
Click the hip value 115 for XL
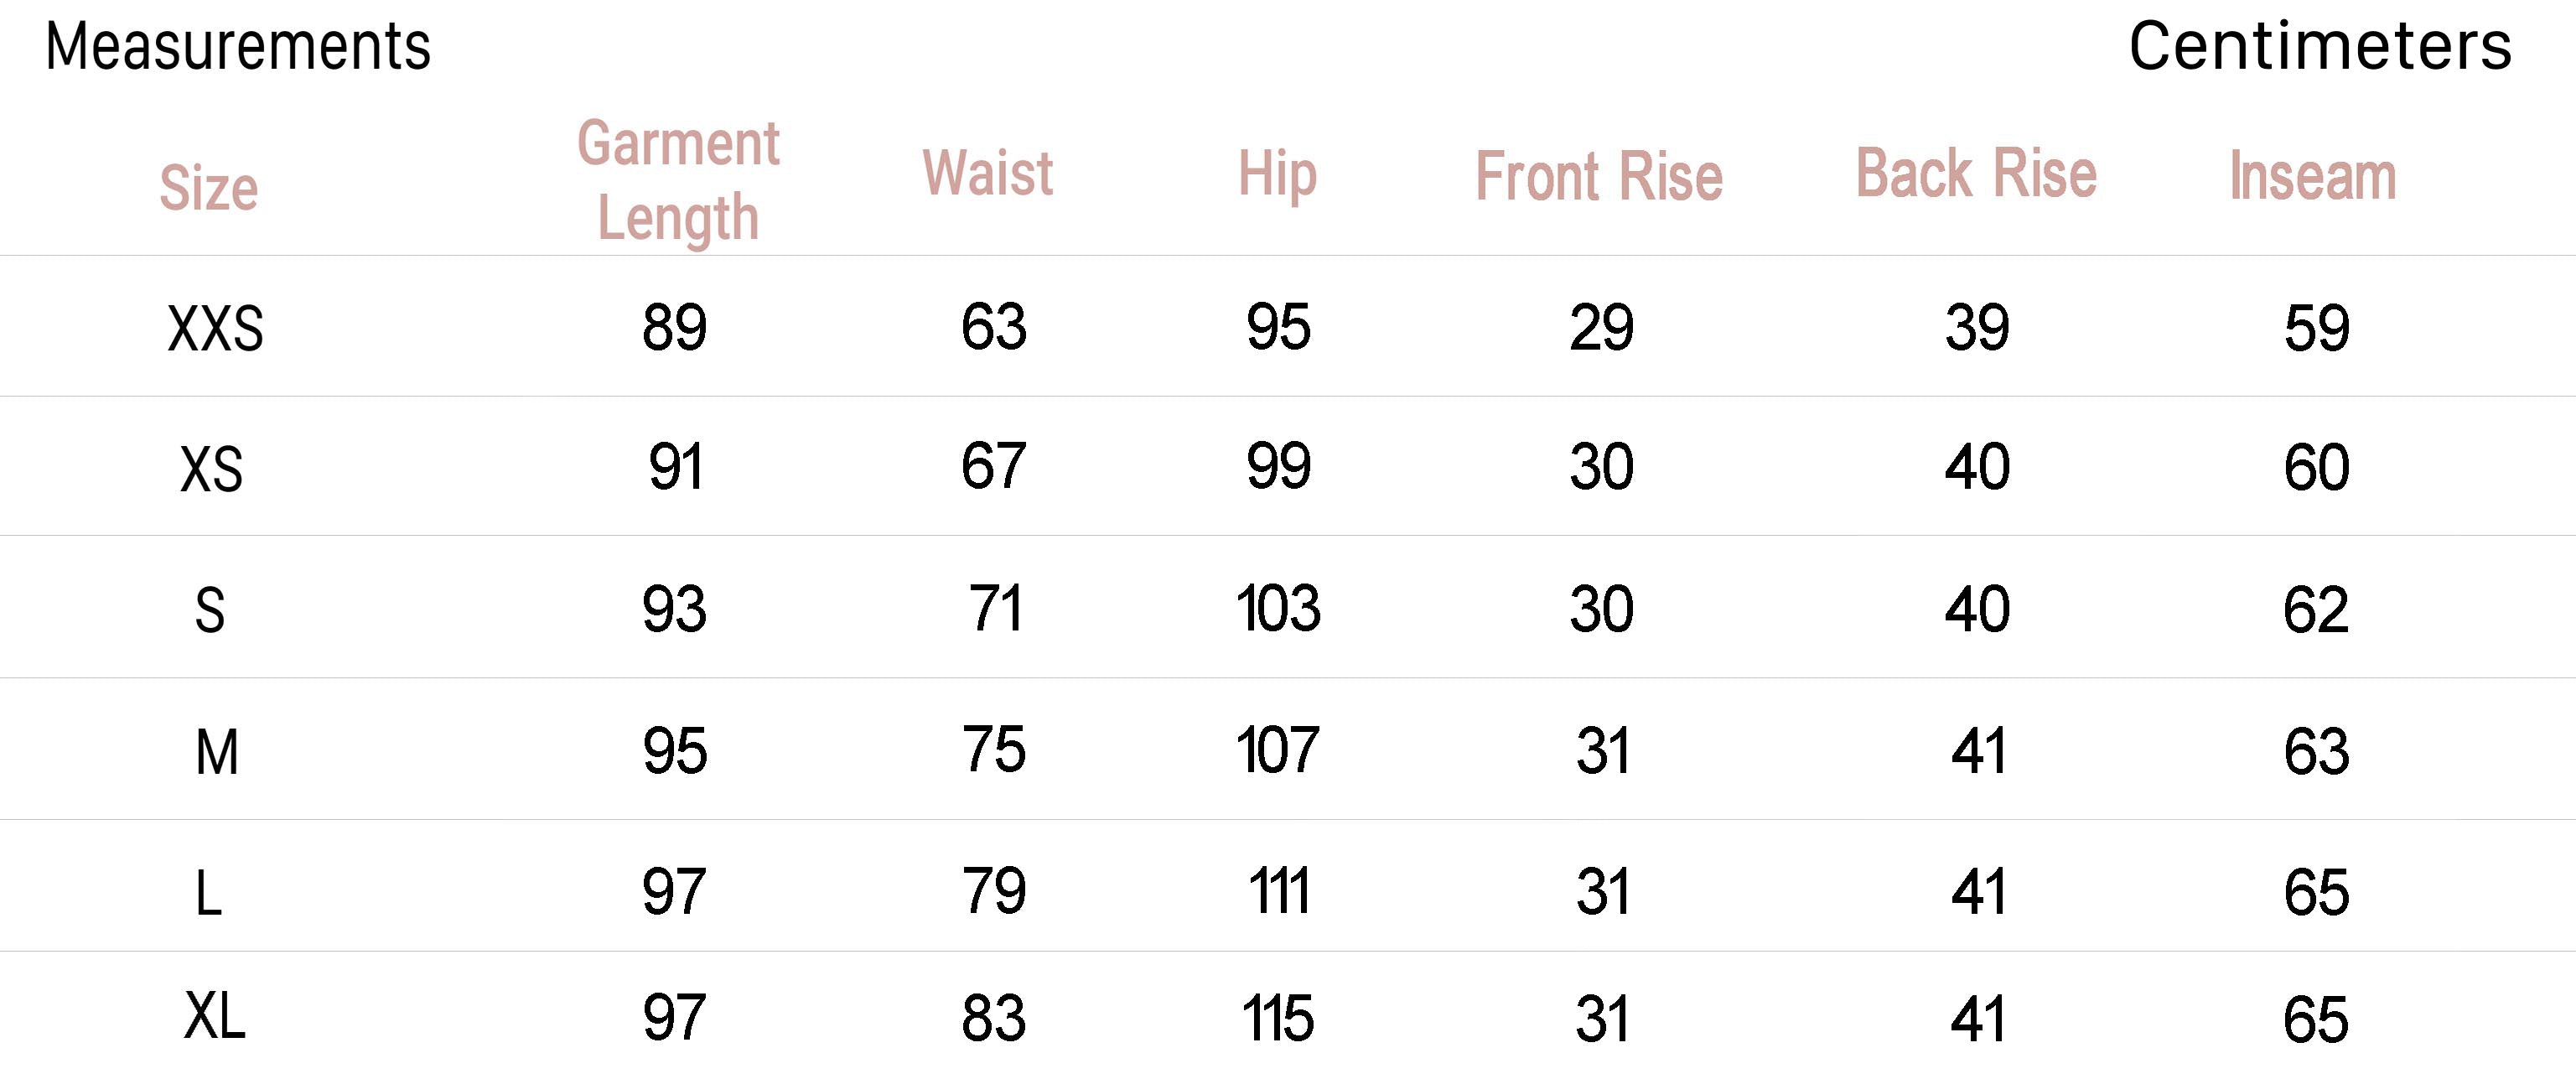click(1278, 1019)
